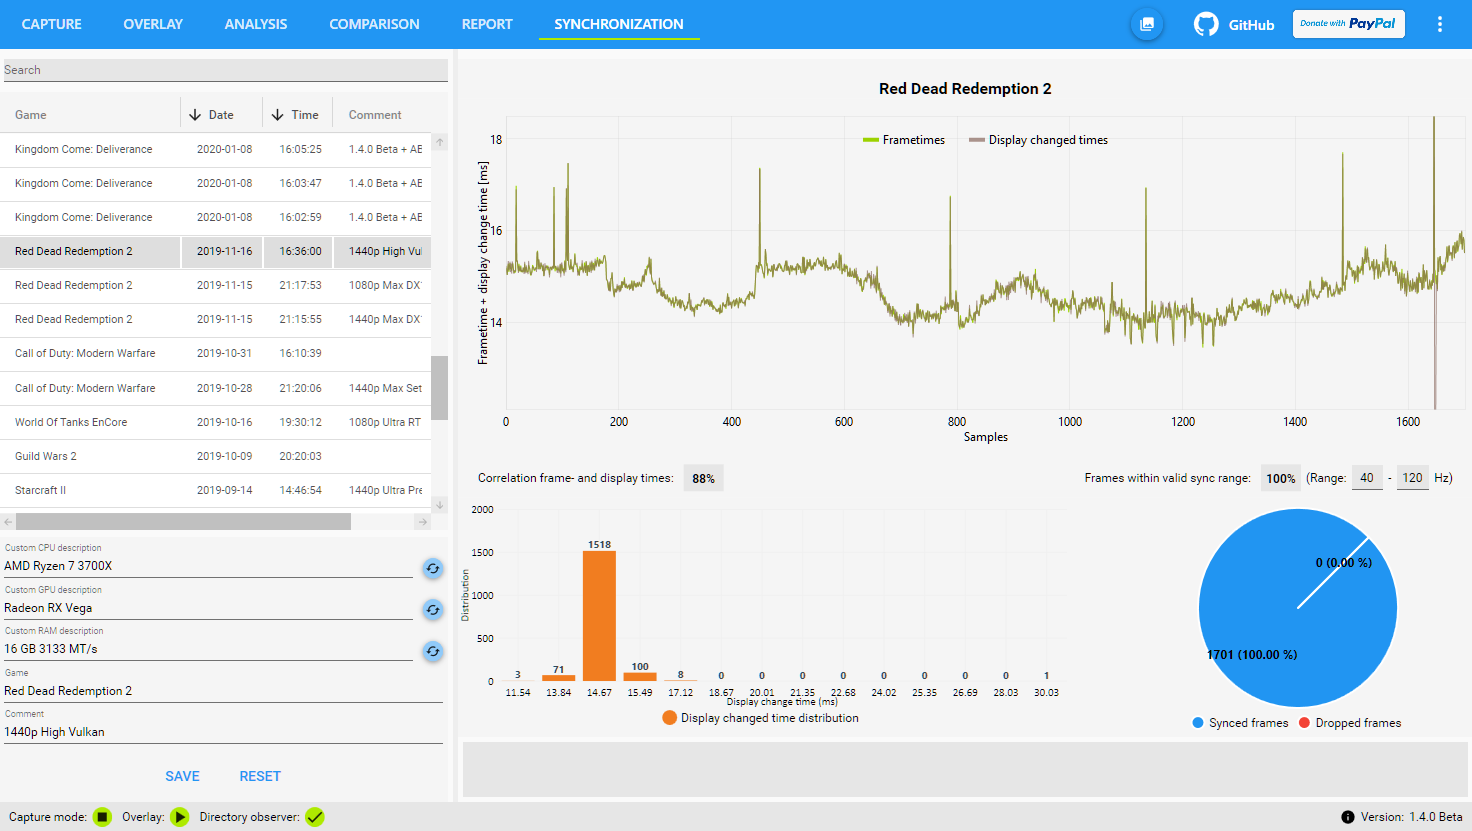Open the REPORT tab

click(x=487, y=24)
